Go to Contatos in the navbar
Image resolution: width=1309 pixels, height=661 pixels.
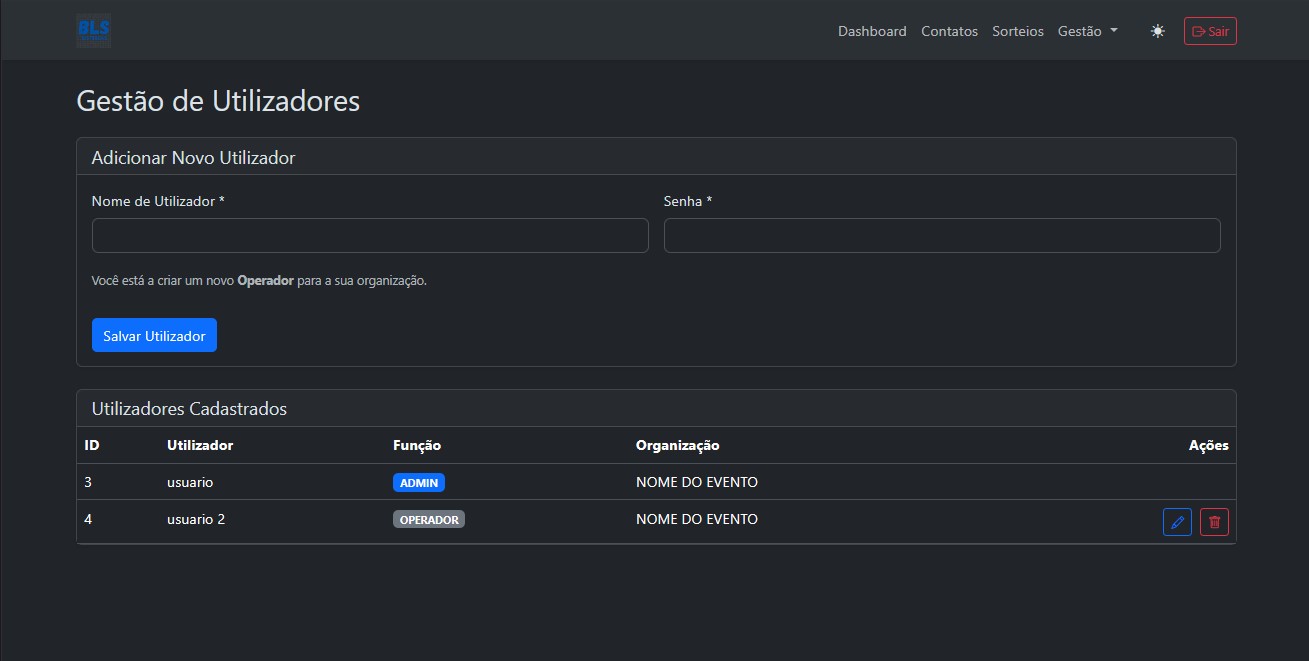949,31
